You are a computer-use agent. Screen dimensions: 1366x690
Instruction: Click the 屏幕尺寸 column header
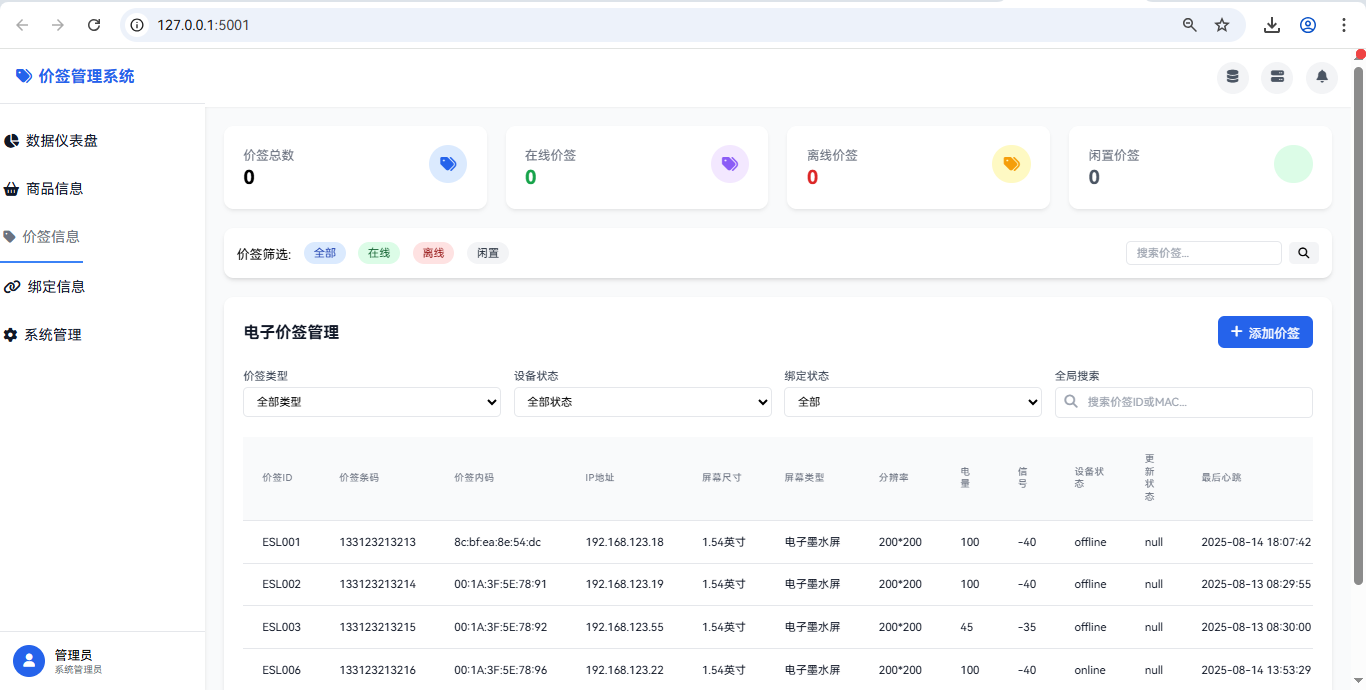coord(722,478)
